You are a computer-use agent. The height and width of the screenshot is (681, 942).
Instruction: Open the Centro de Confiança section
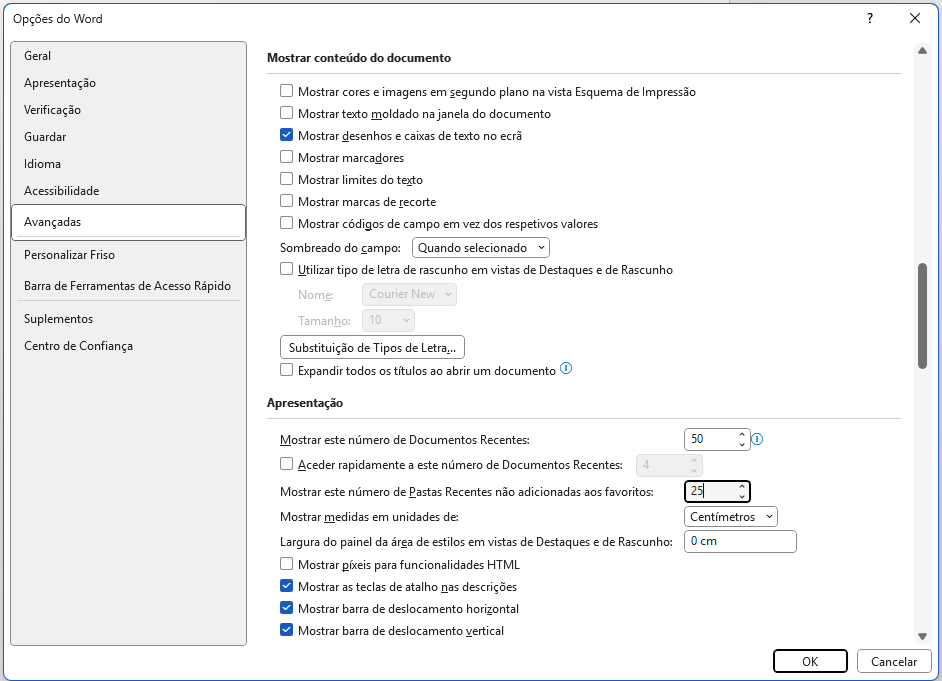[78, 346]
